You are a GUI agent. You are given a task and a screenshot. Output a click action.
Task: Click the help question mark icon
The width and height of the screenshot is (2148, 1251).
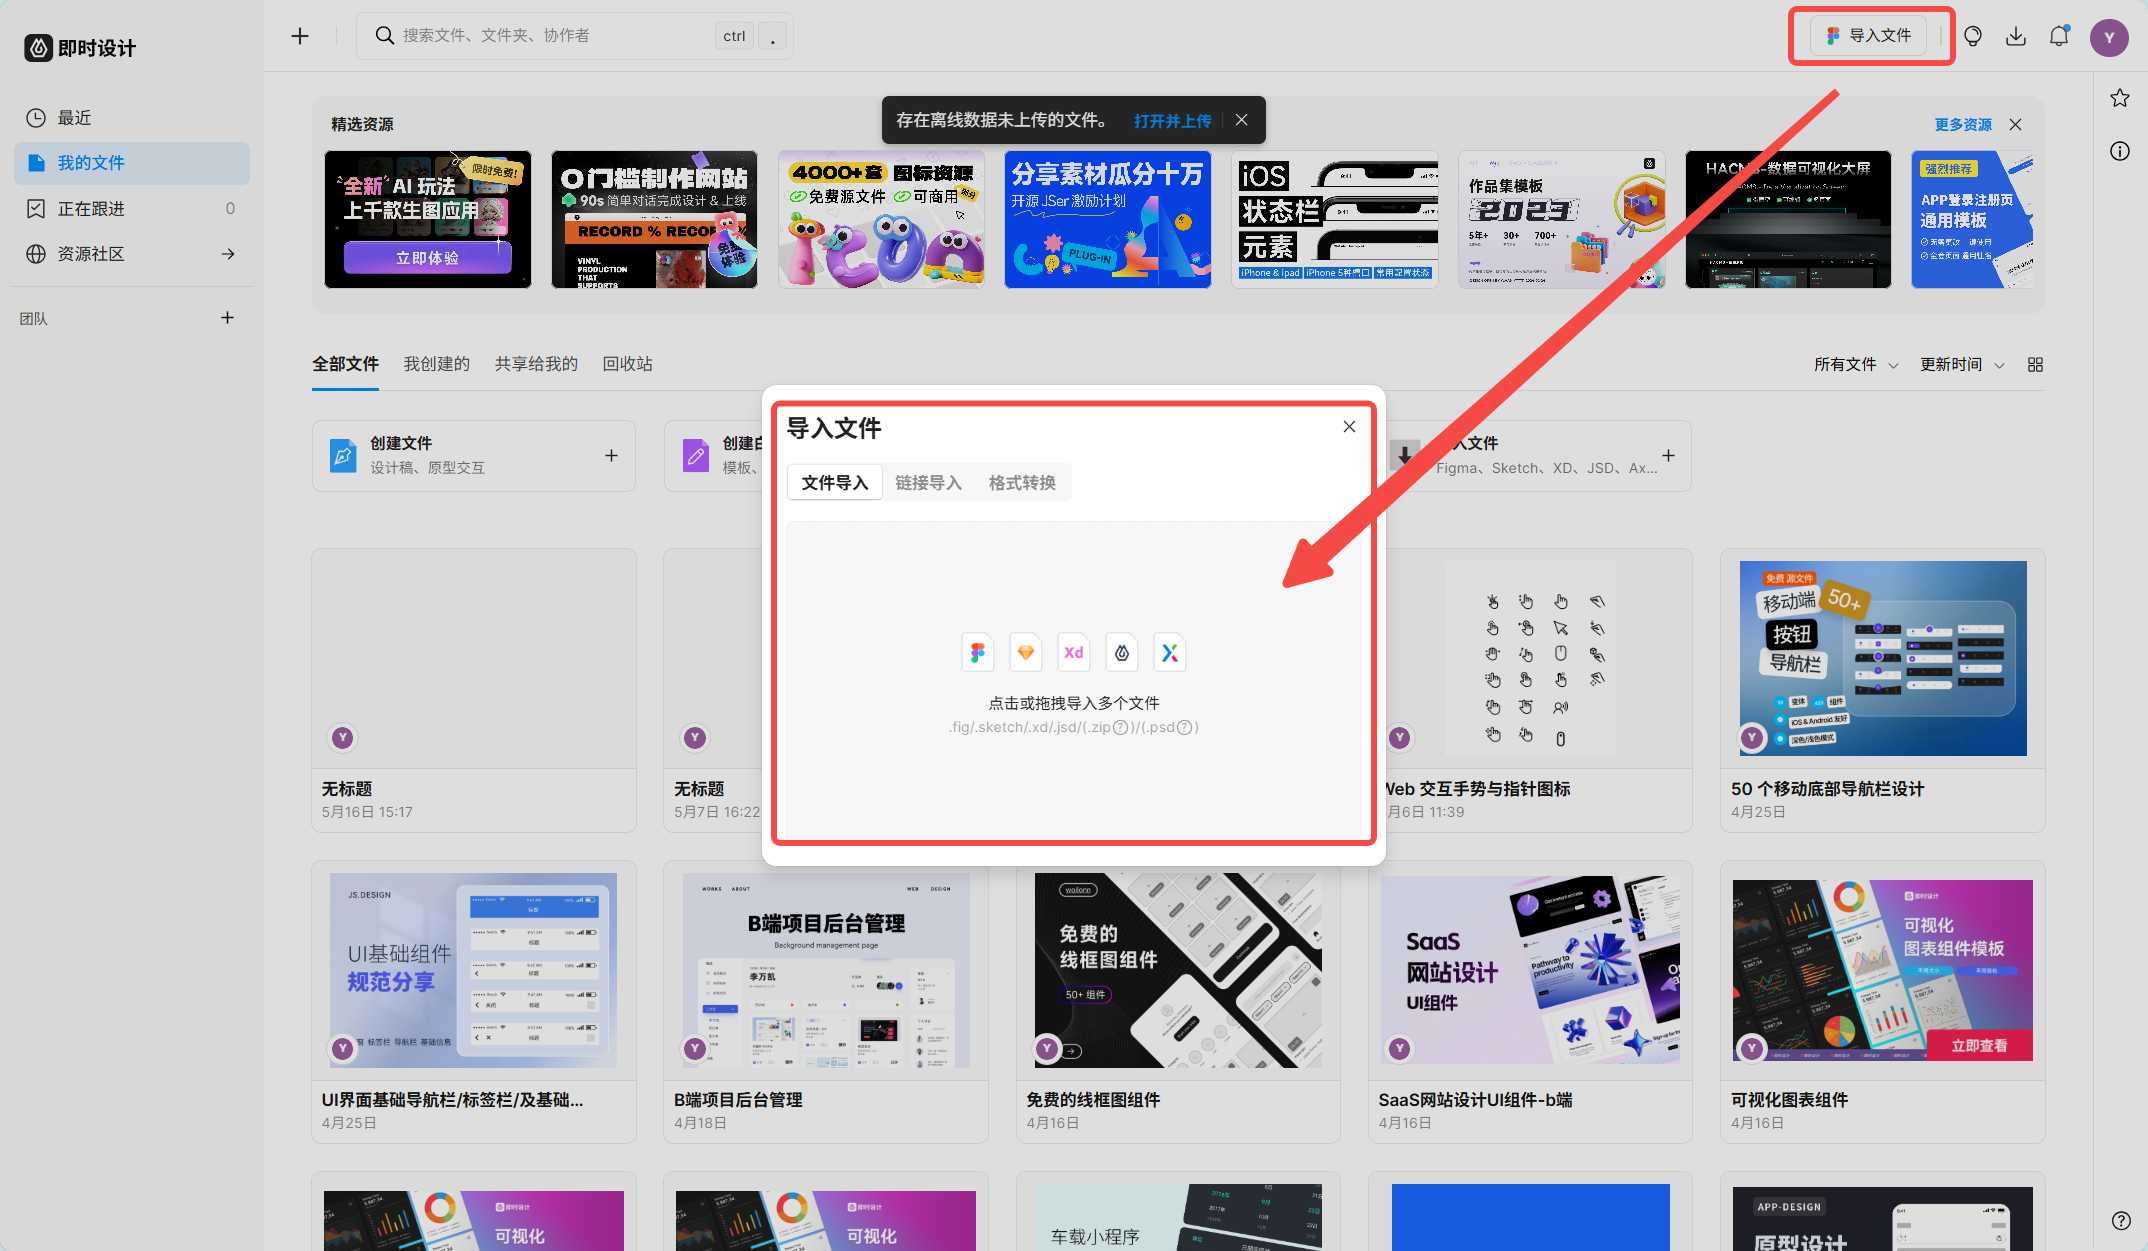click(2121, 1220)
